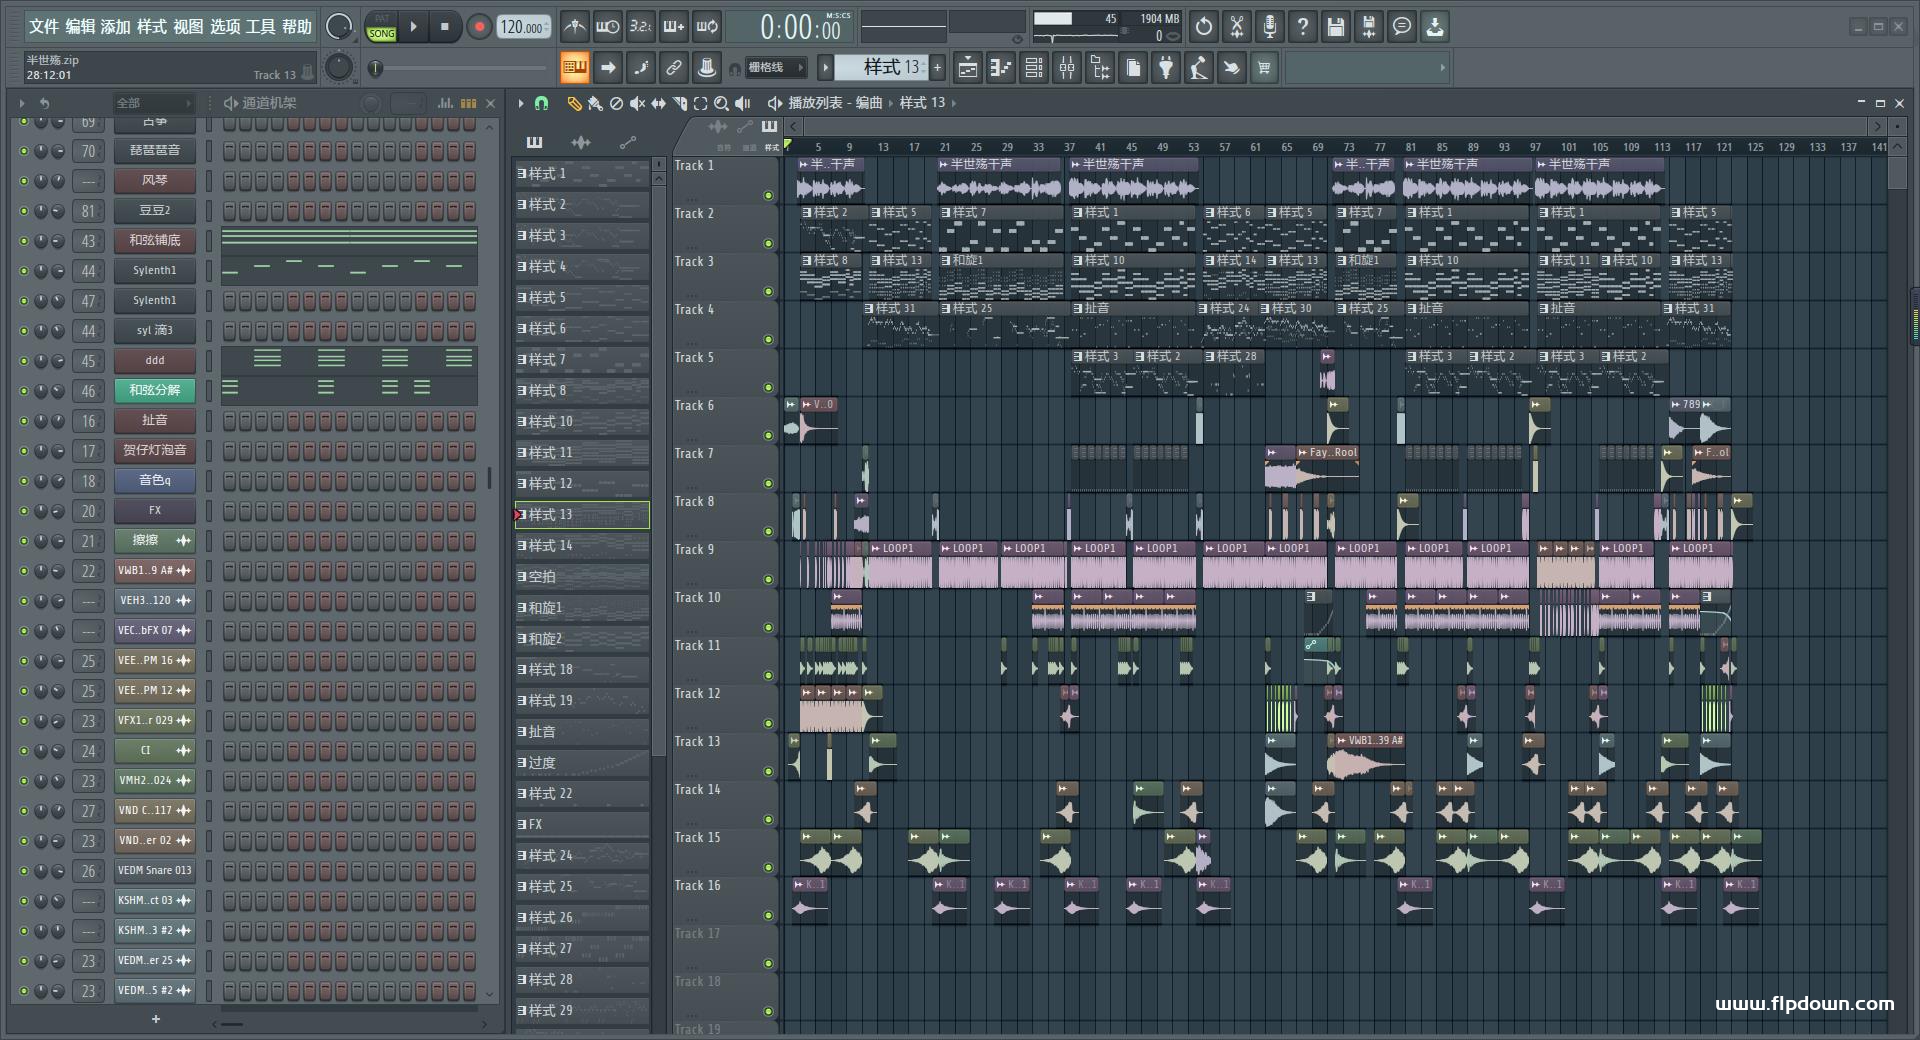Click the plus button next to 样式 13
1920x1040 pixels.
tap(937, 68)
